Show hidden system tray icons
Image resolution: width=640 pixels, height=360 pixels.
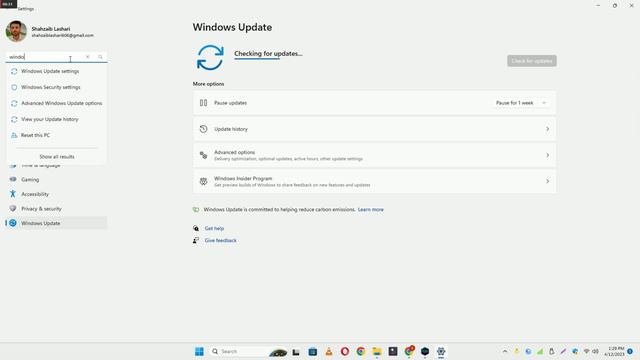505,351
